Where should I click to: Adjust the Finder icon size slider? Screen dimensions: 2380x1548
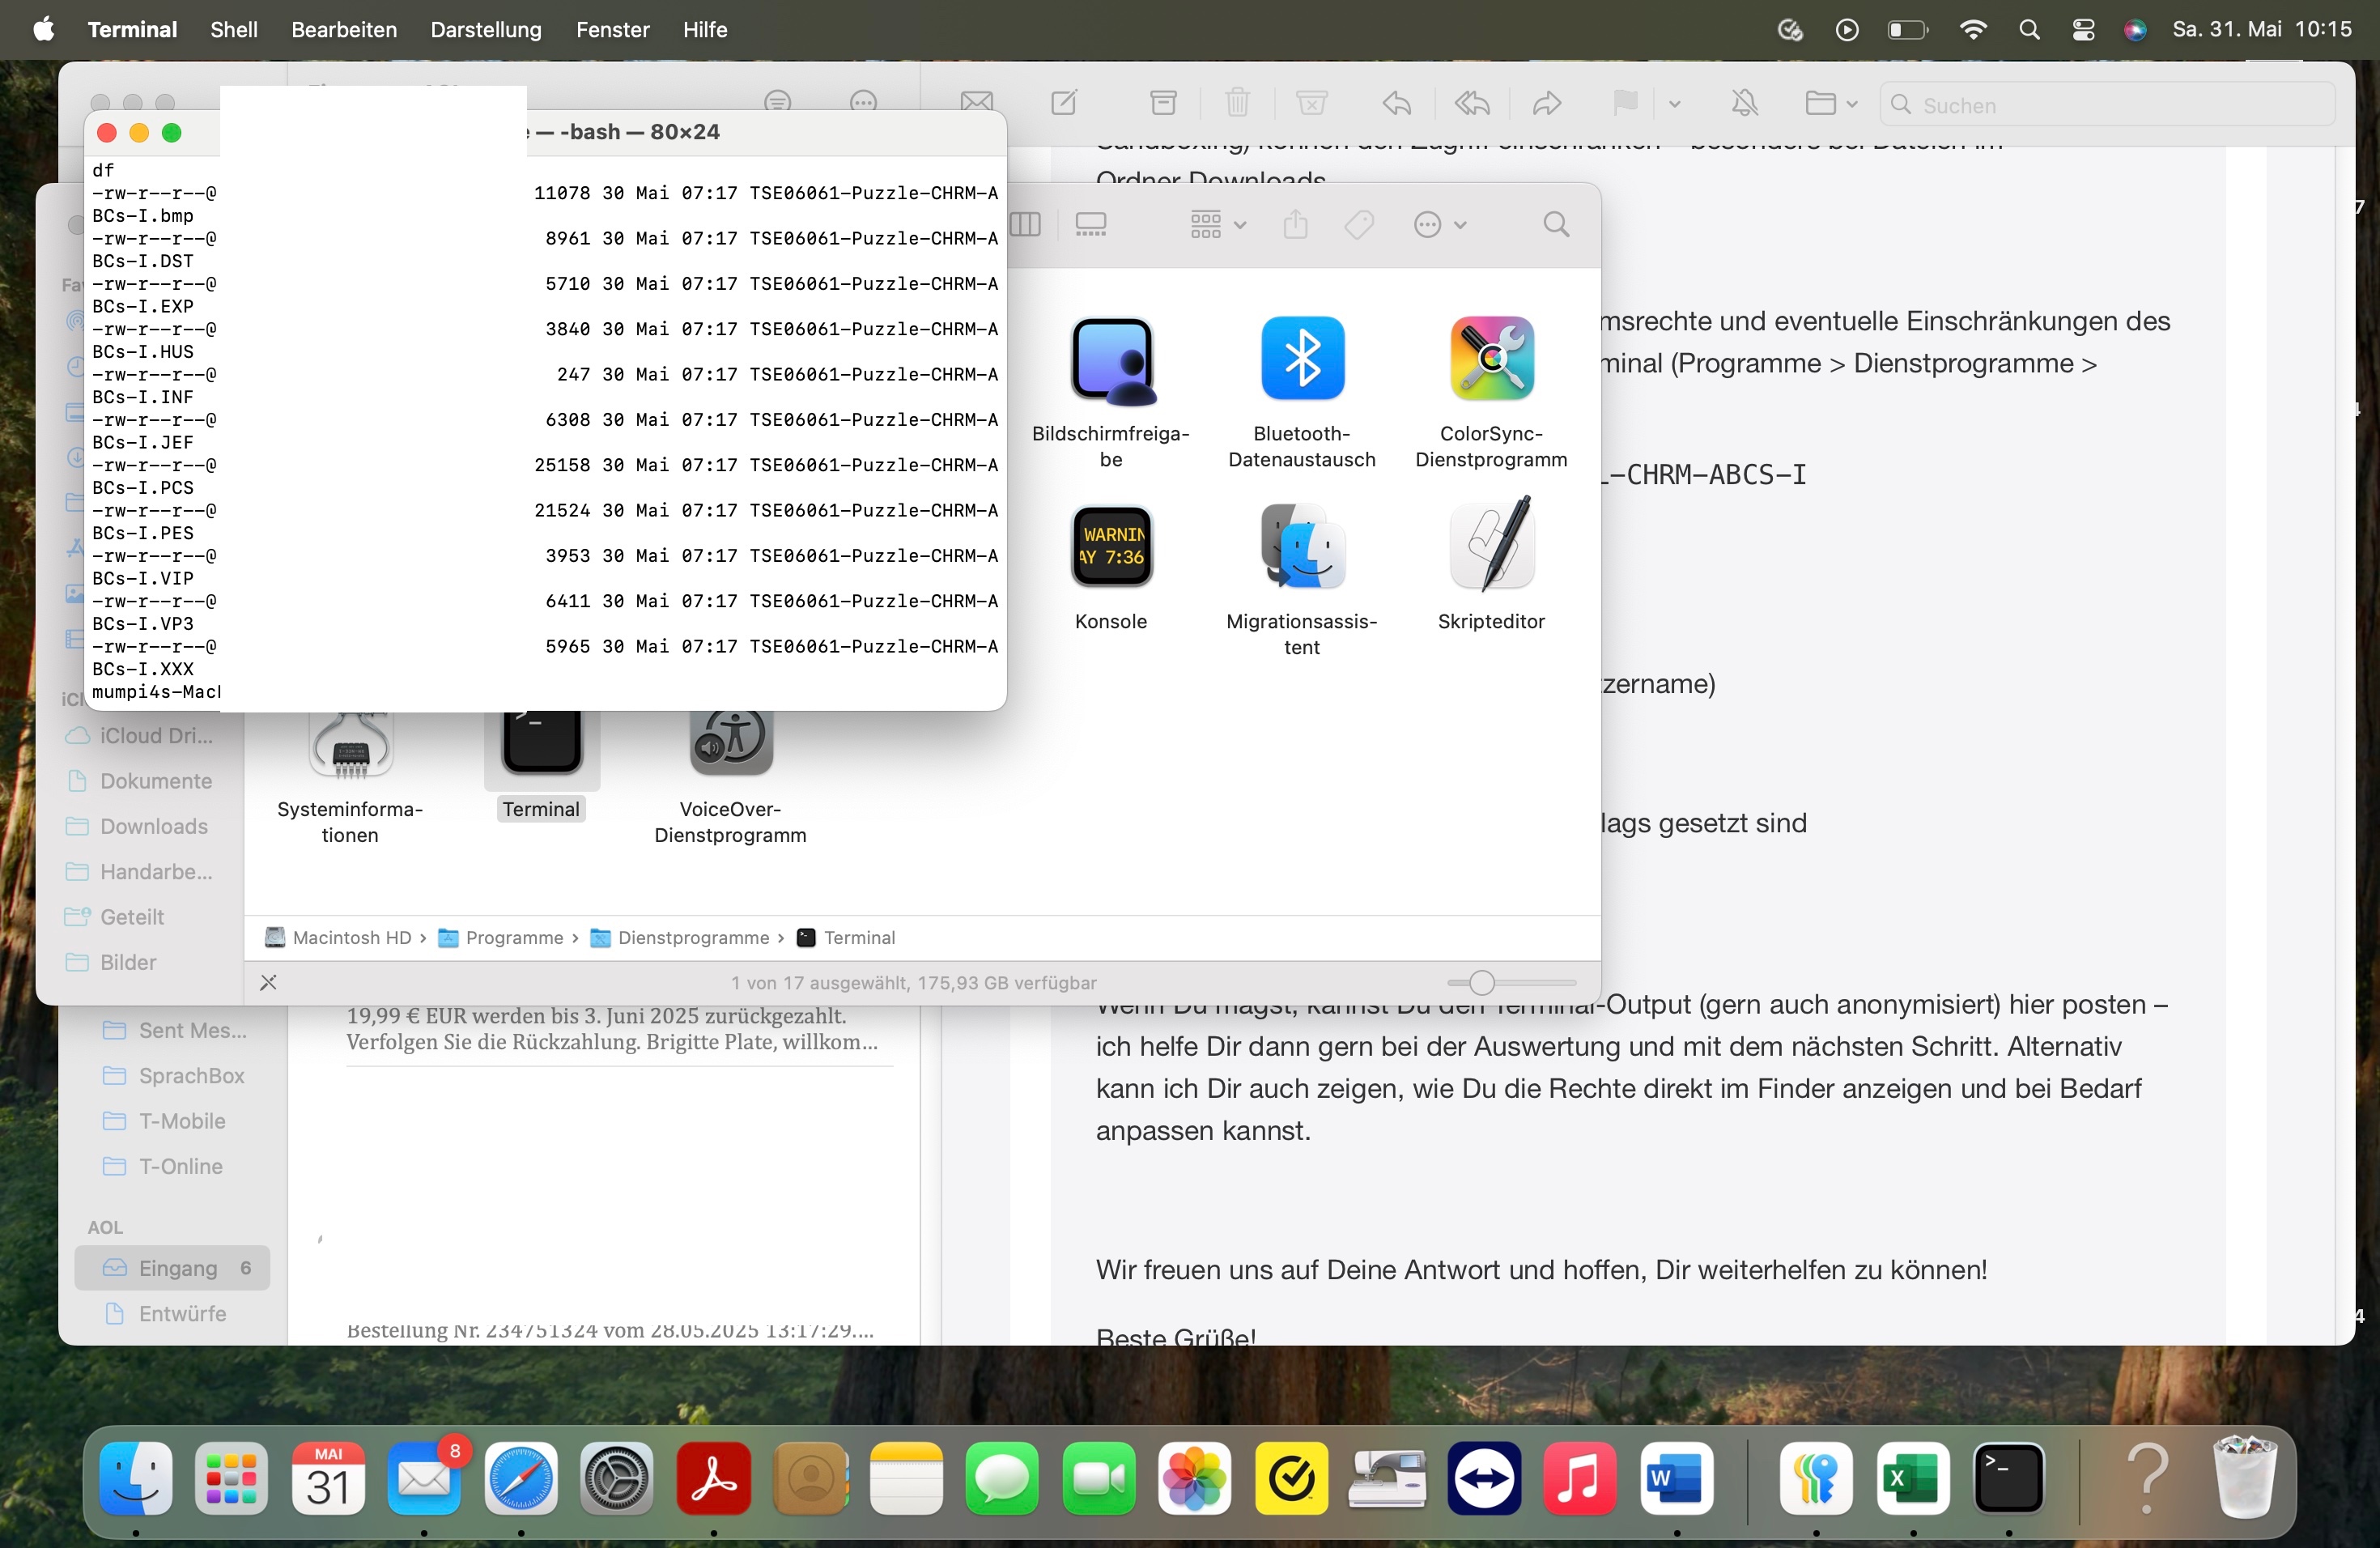click(x=1481, y=982)
